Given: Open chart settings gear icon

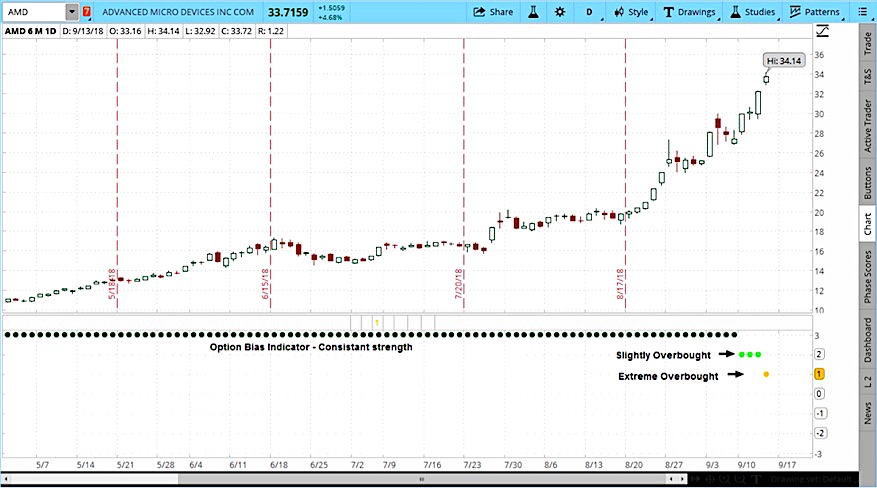Looking at the screenshot, I should click(560, 12).
